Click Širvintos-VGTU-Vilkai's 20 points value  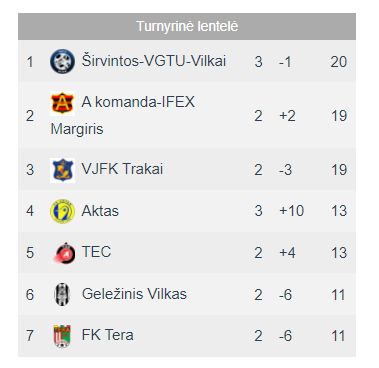(339, 62)
